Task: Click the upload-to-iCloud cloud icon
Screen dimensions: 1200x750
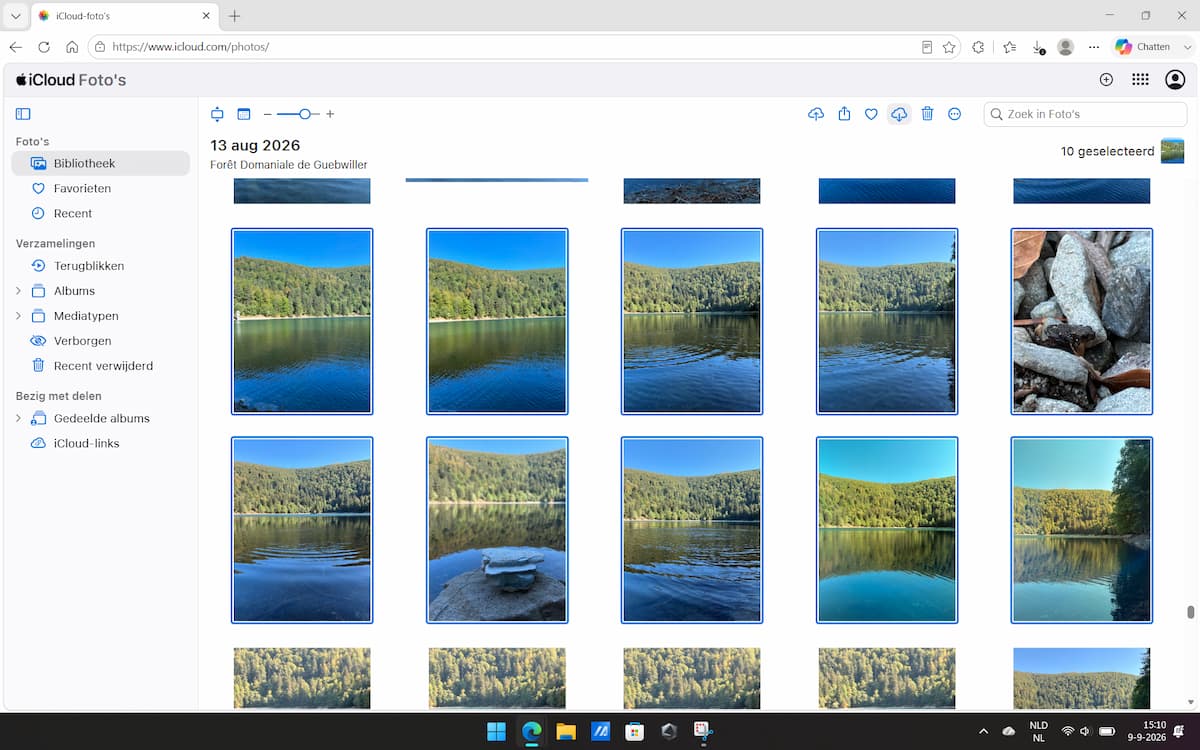Action: pyautogui.click(x=816, y=114)
